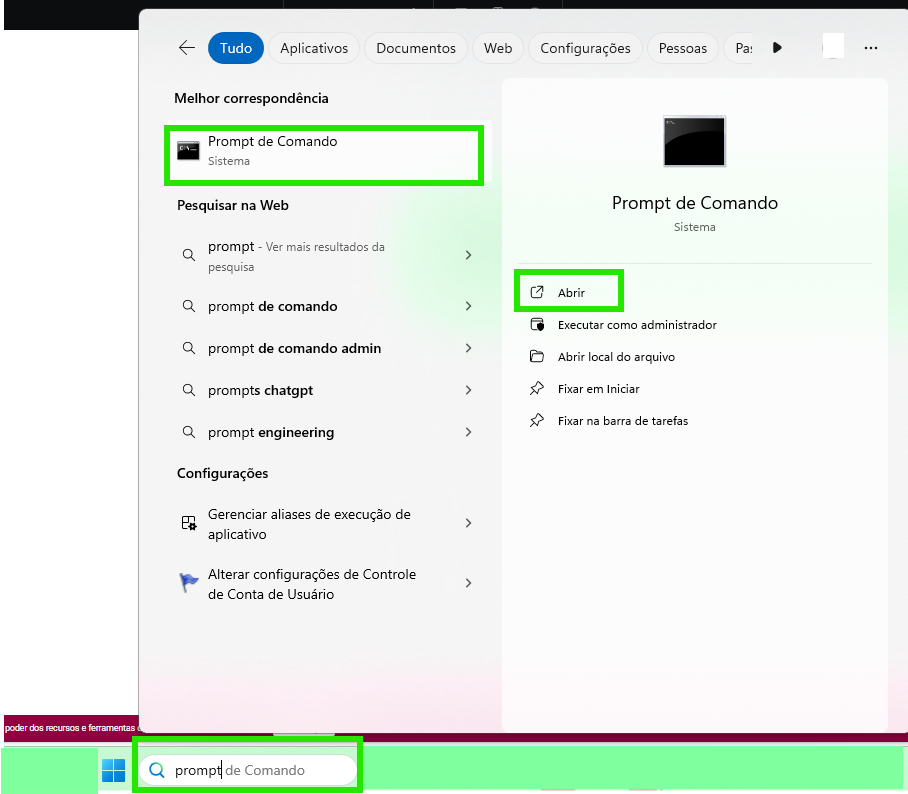Open the Configurações filter tab

[585, 48]
